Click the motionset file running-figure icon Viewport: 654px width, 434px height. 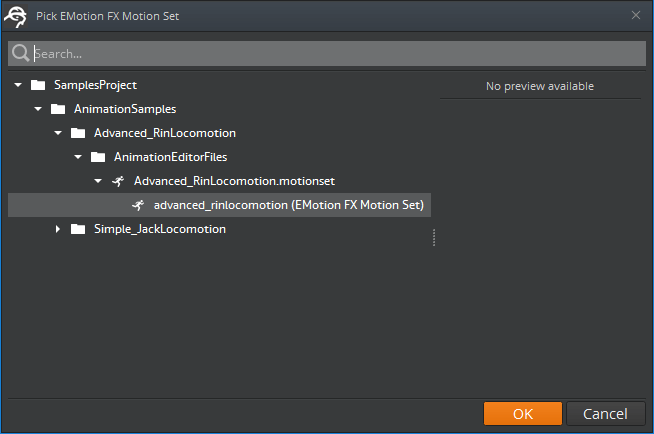click(118, 181)
